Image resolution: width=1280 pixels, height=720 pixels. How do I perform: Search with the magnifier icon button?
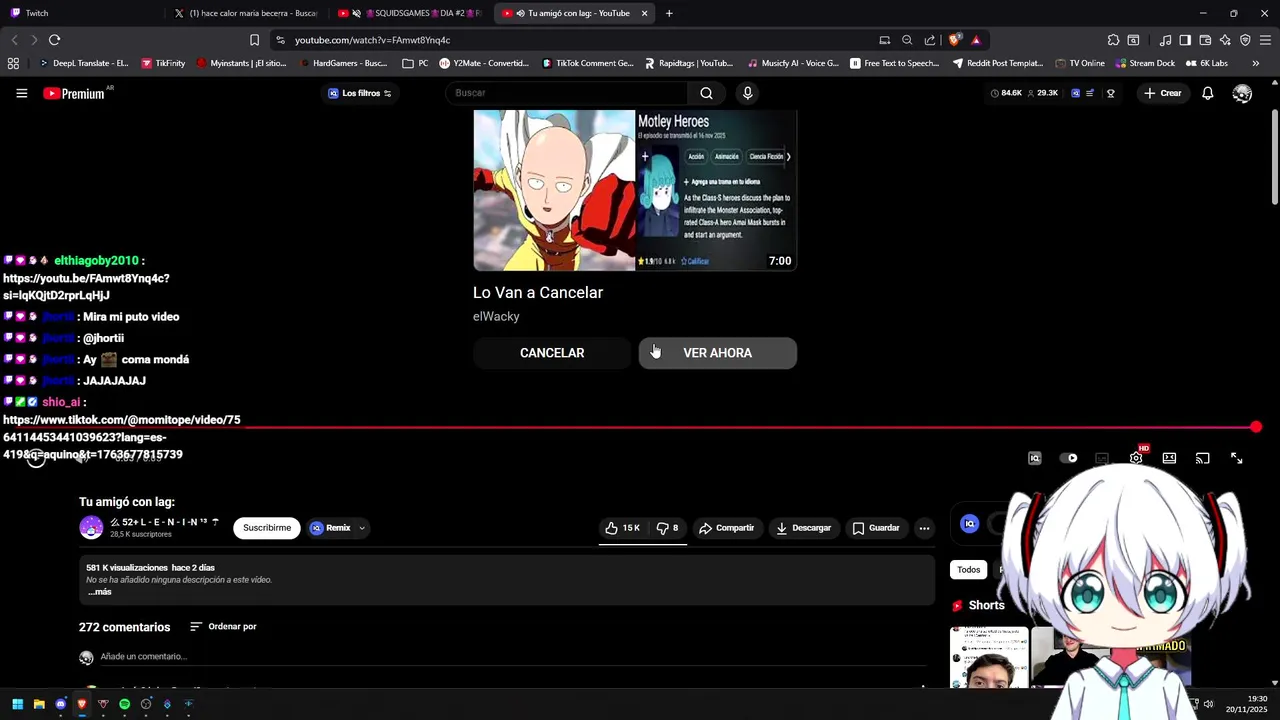[x=706, y=93]
